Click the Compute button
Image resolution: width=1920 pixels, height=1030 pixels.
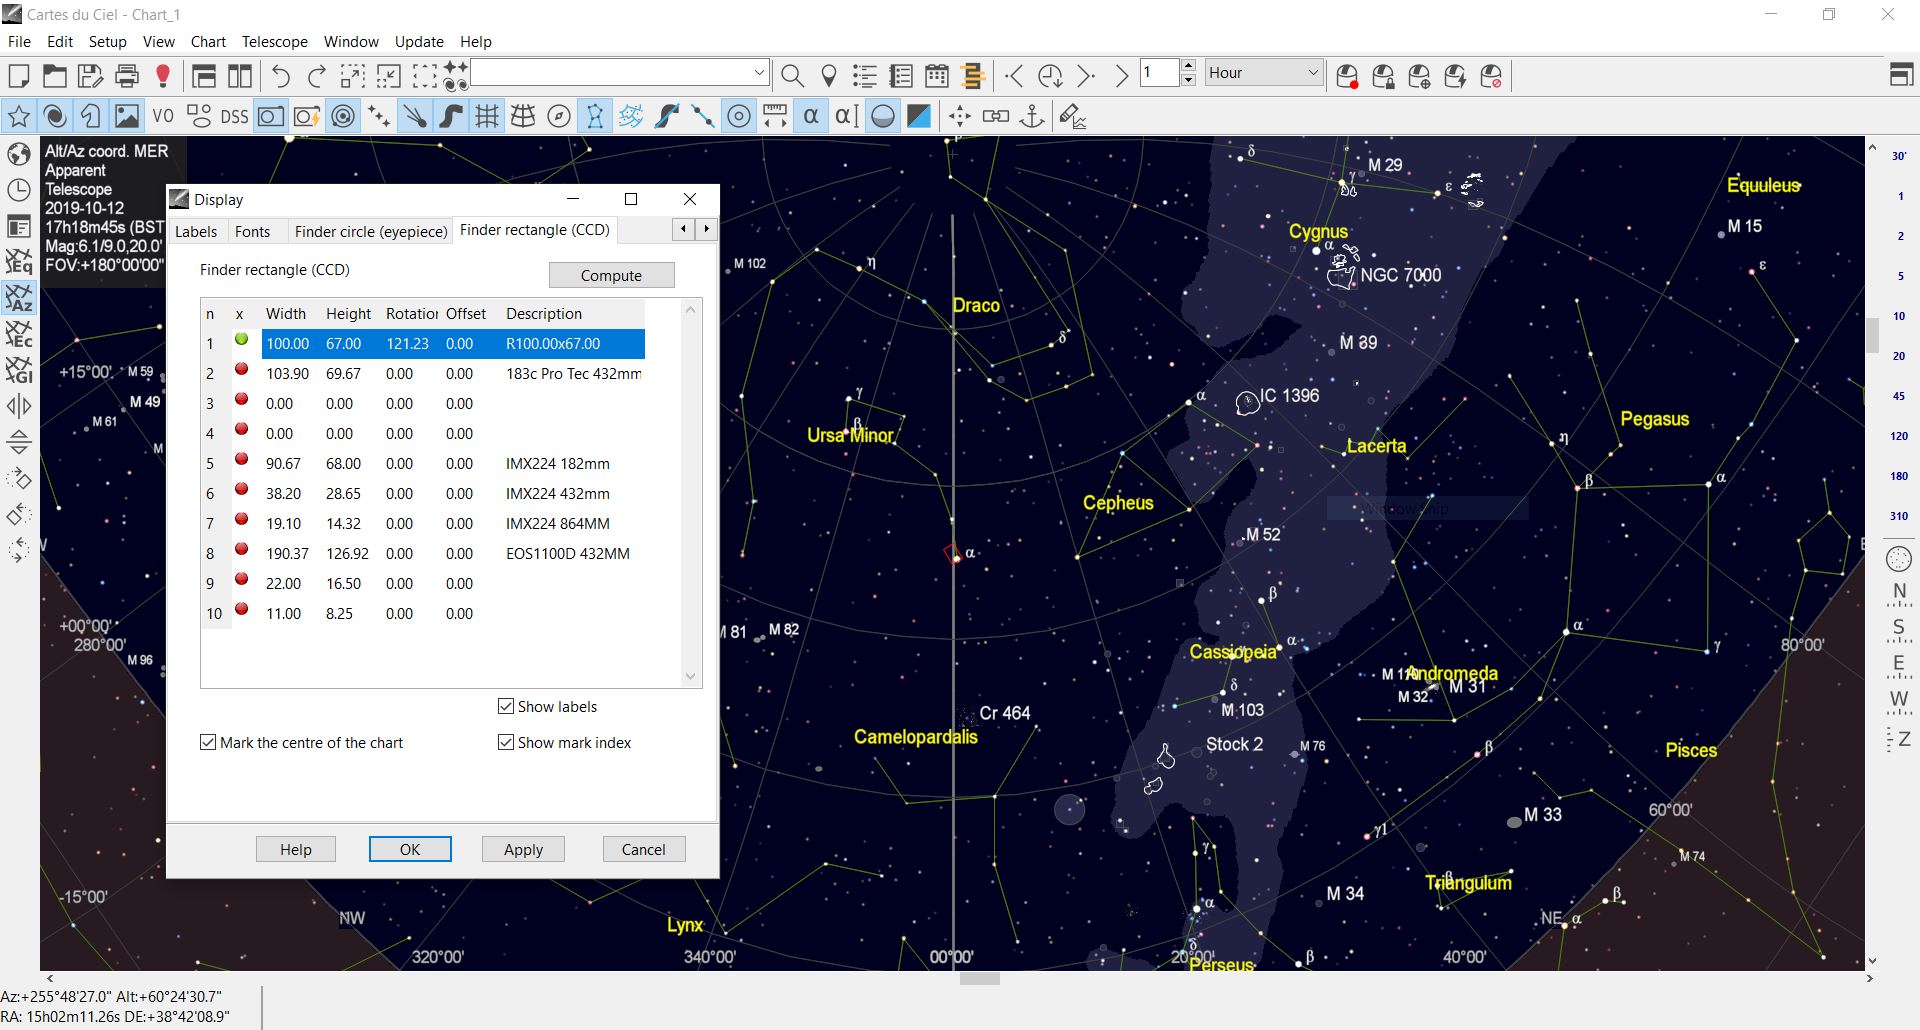click(611, 275)
